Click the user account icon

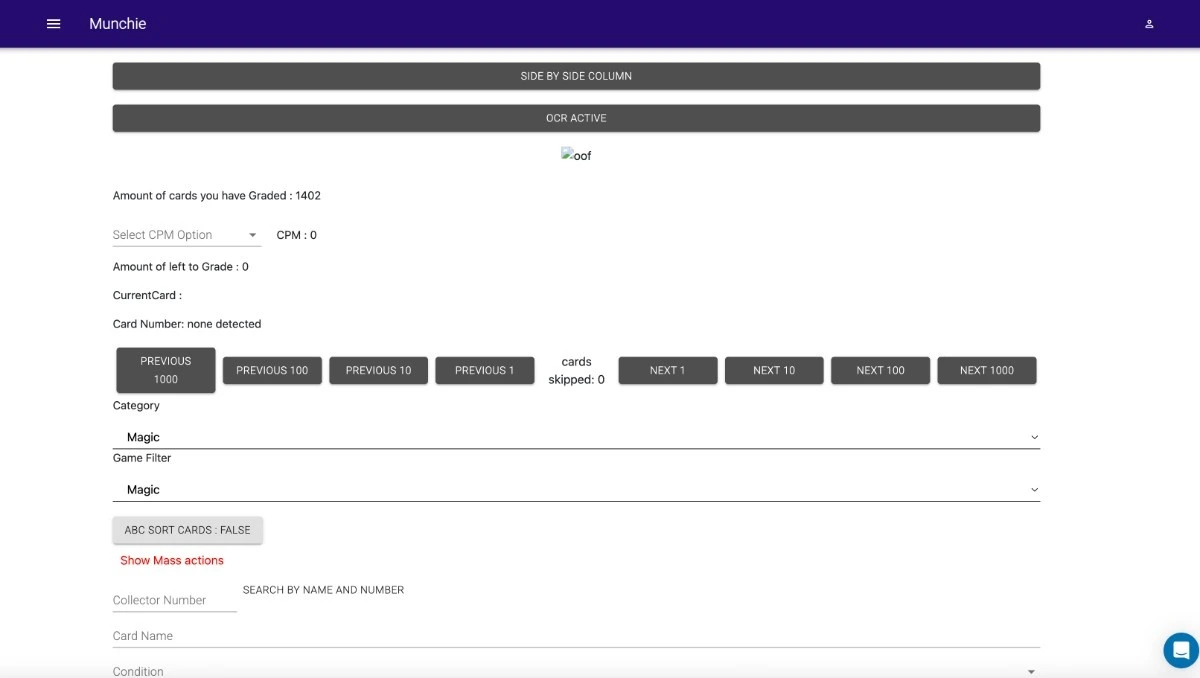click(1148, 23)
